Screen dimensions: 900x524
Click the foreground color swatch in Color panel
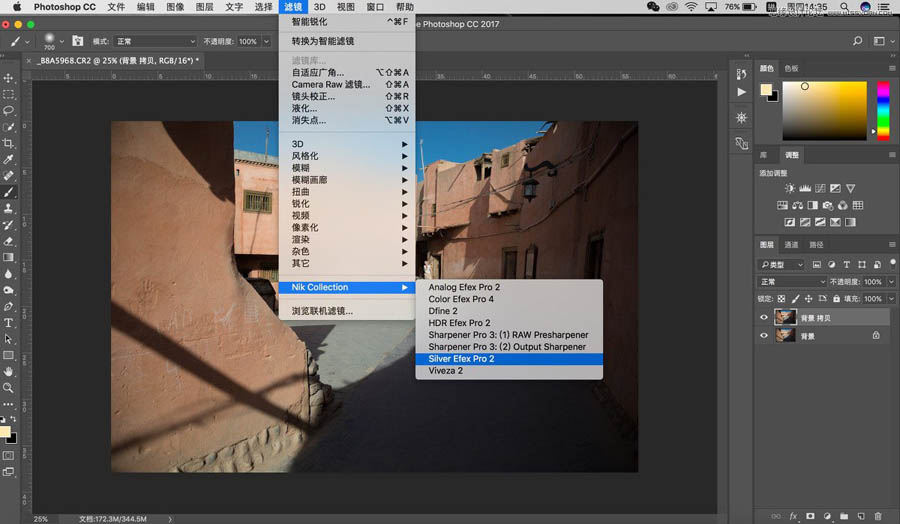[x=766, y=90]
